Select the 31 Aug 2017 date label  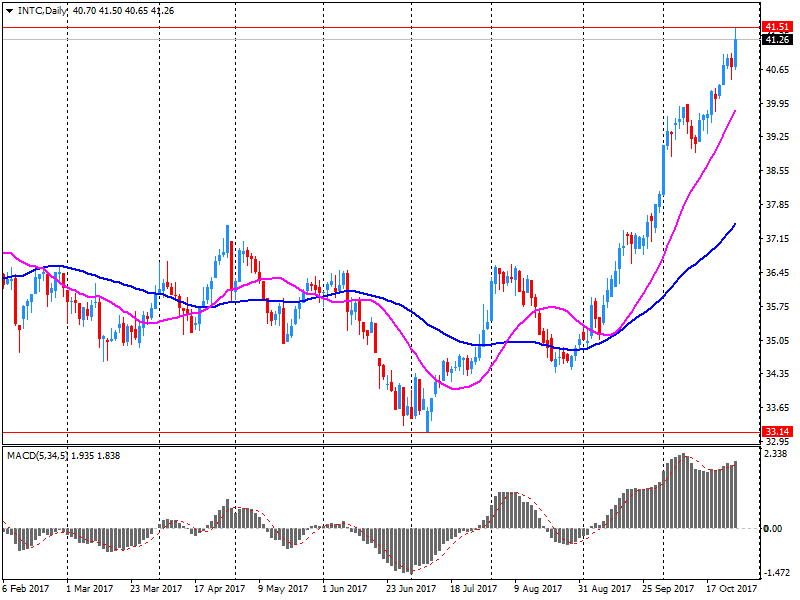tap(604, 589)
